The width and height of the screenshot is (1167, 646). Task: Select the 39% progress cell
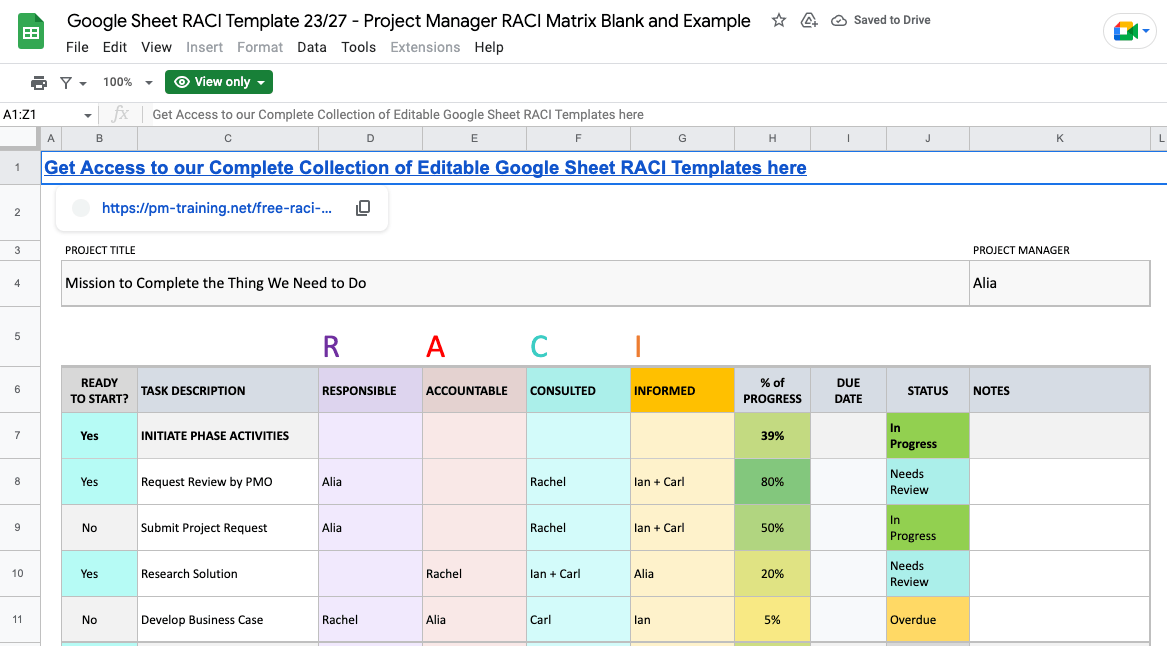point(772,435)
